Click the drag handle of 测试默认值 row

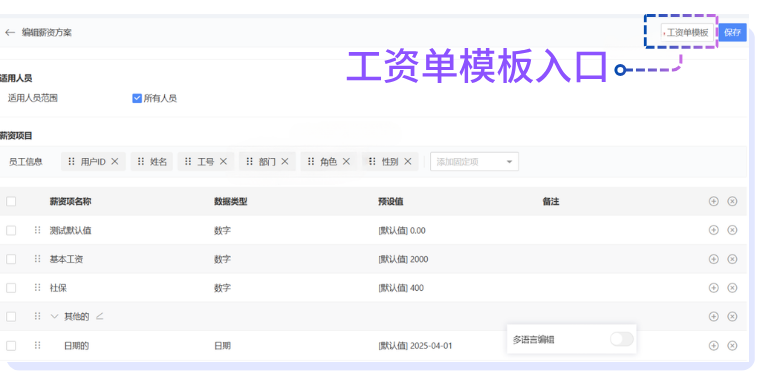tap(38, 230)
